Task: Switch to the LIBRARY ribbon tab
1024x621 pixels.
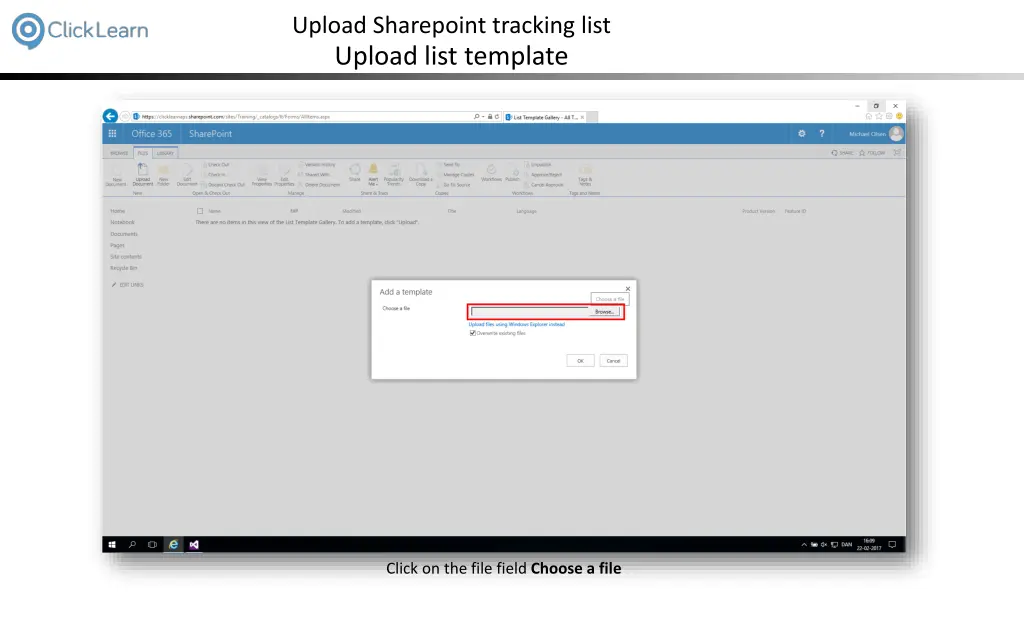Action: [x=165, y=153]
